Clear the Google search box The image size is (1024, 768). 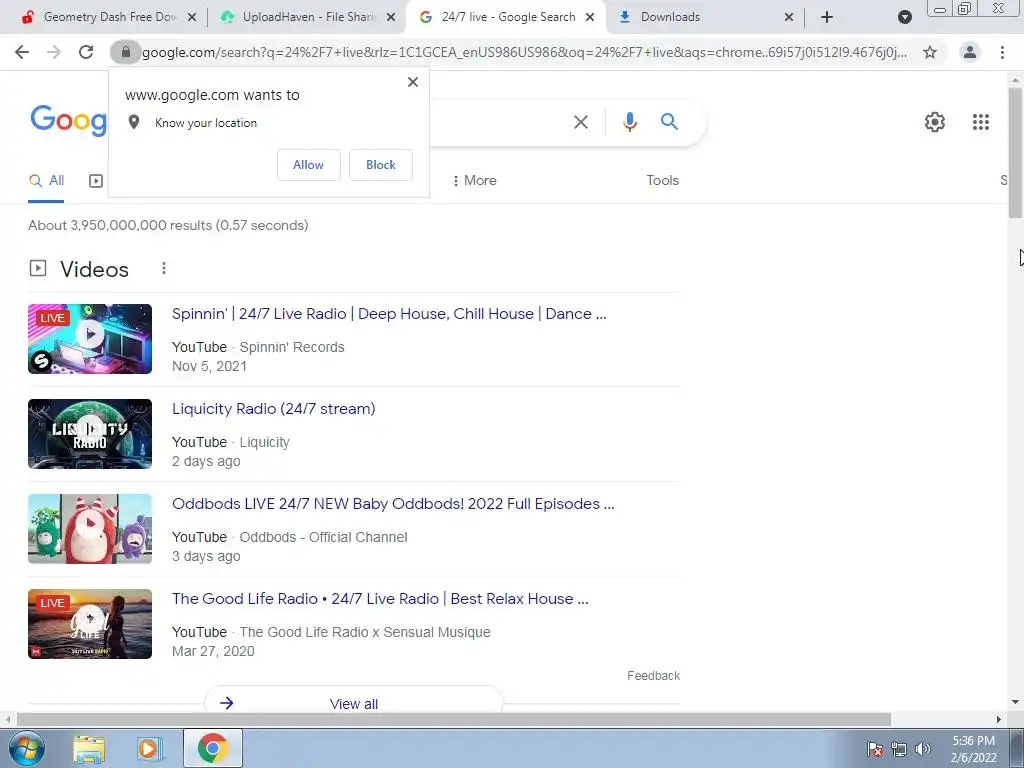[x=581, y=122]
